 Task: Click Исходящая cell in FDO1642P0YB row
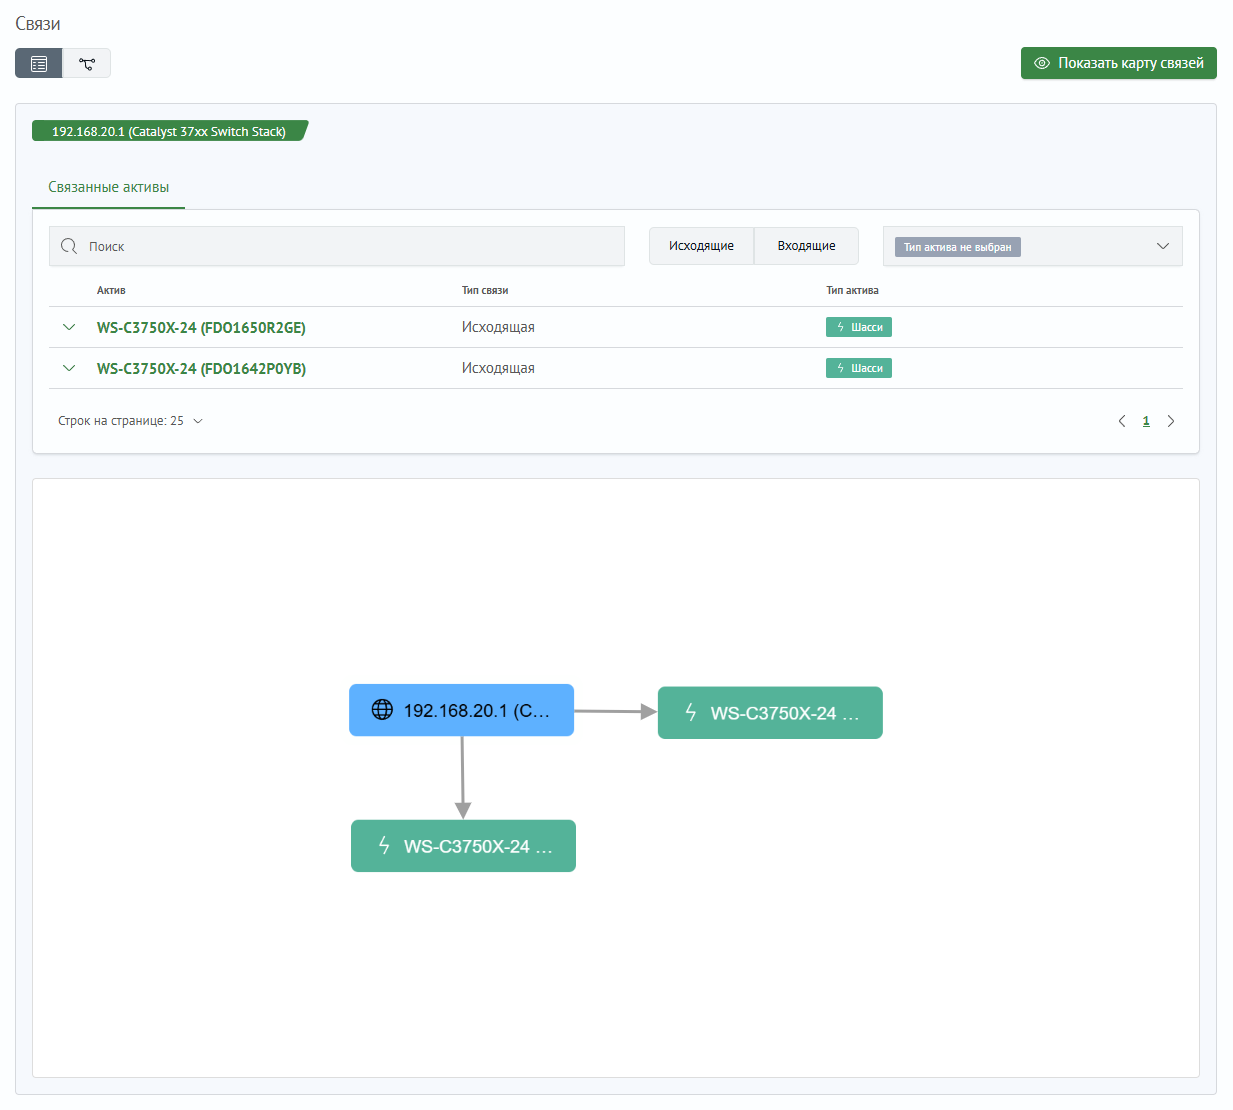pyautogui.click(x=498, y=368)
